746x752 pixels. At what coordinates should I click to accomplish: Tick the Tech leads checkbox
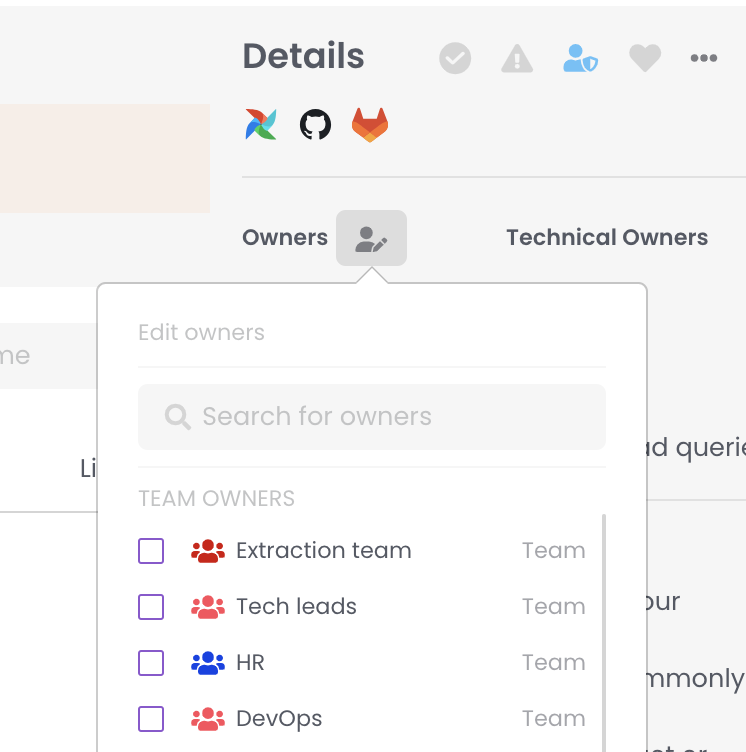(x=151, y=607)
